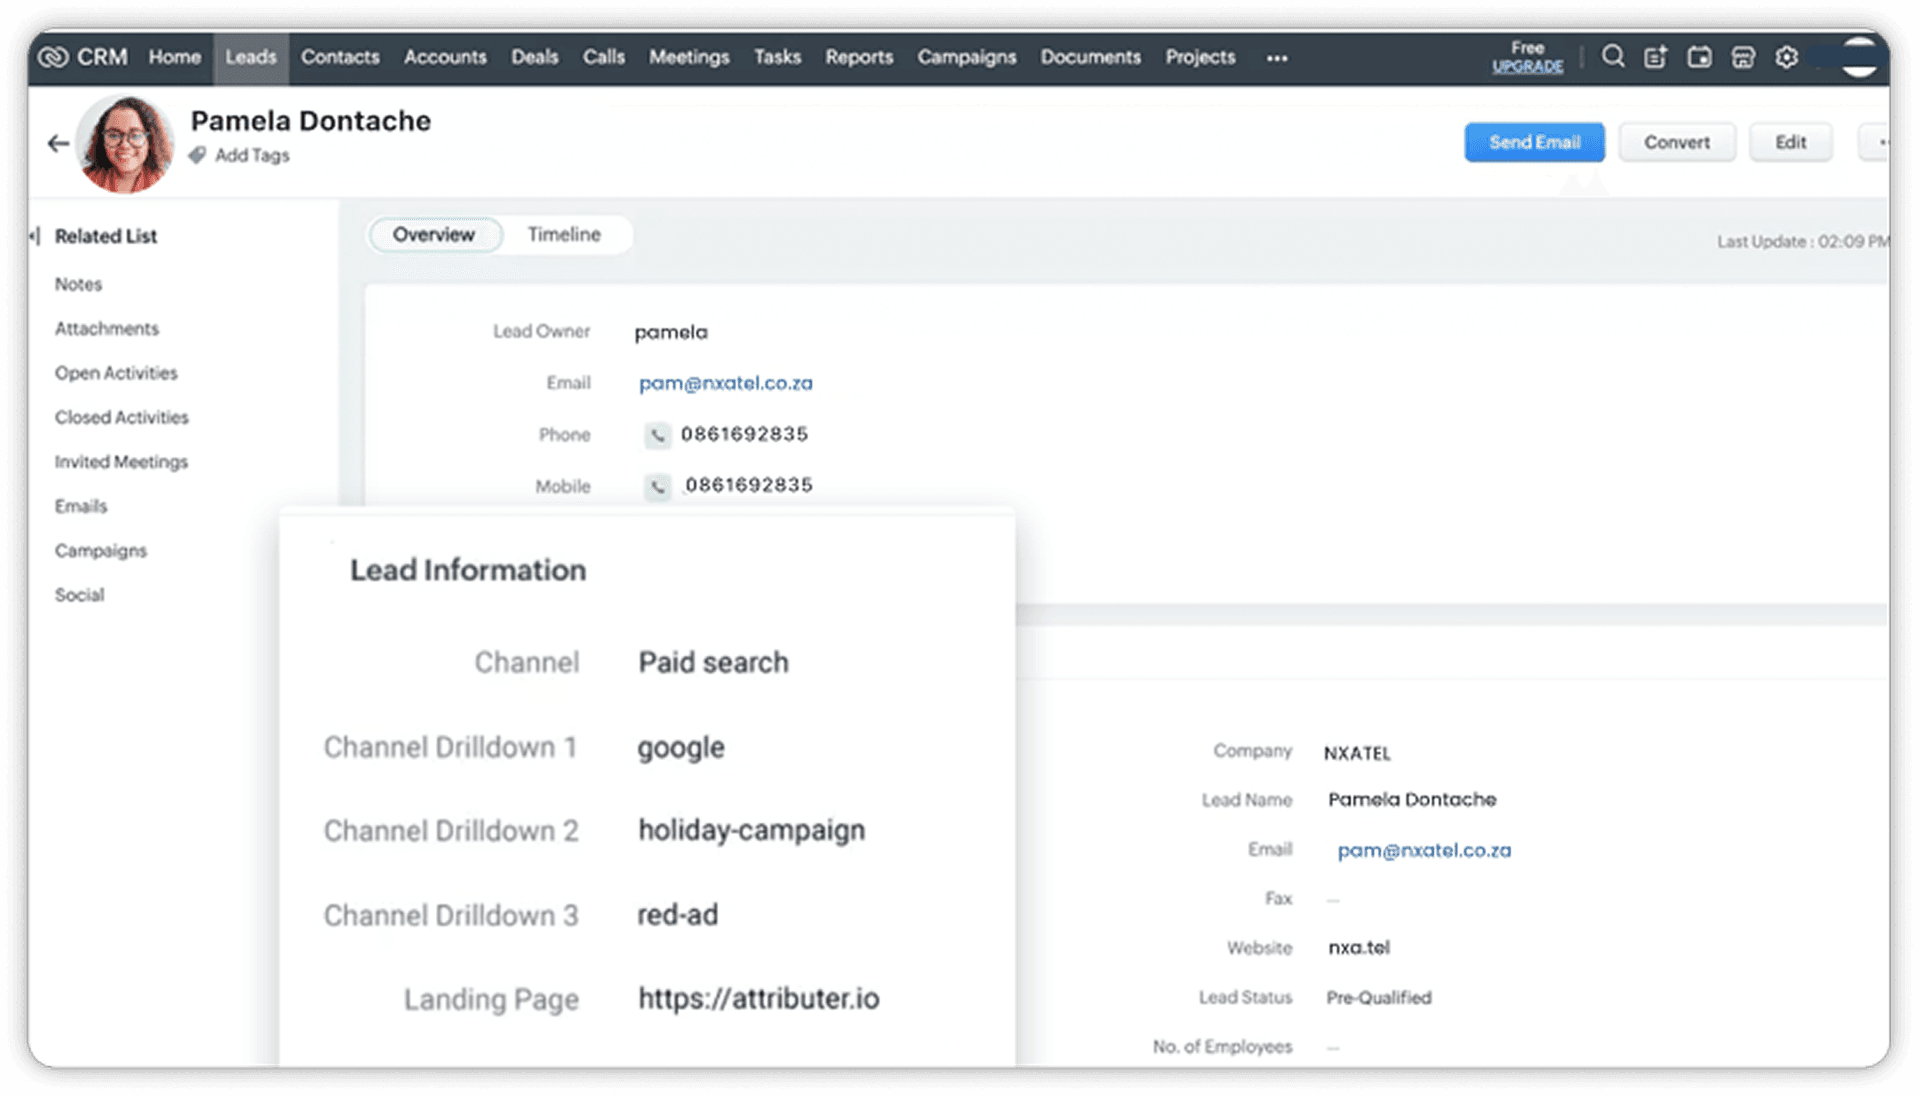
Task: Open the Tasks module
Action: tap(777, 57)
